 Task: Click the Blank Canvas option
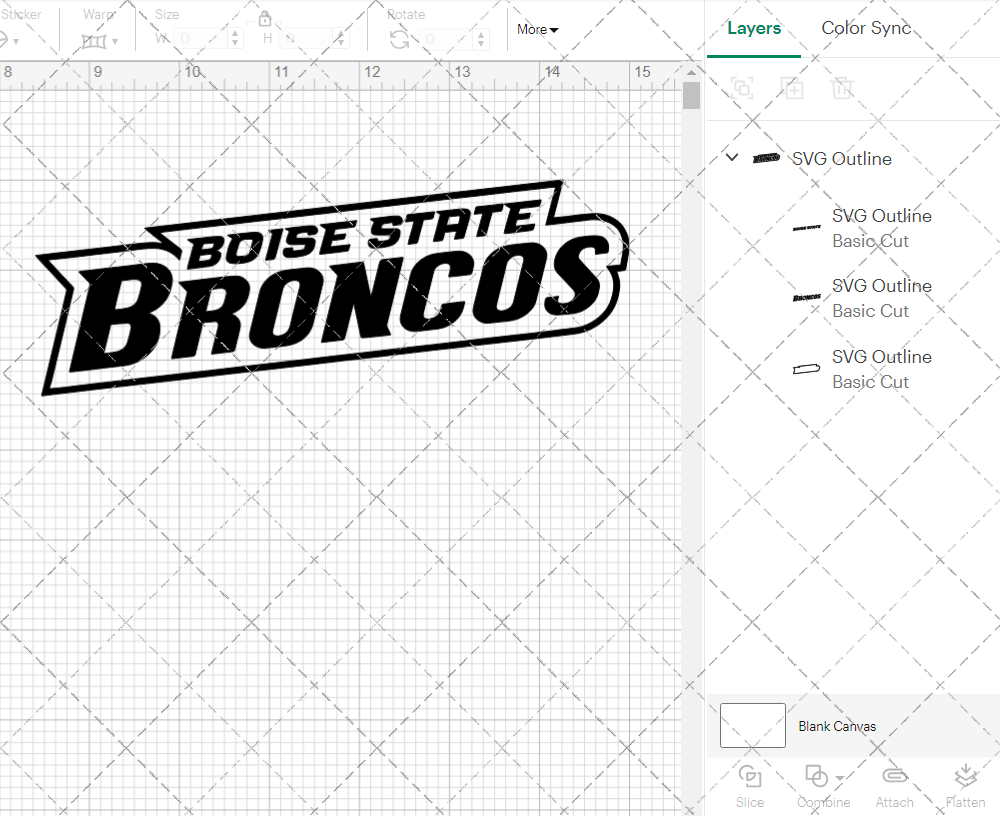tap(837, 726)
